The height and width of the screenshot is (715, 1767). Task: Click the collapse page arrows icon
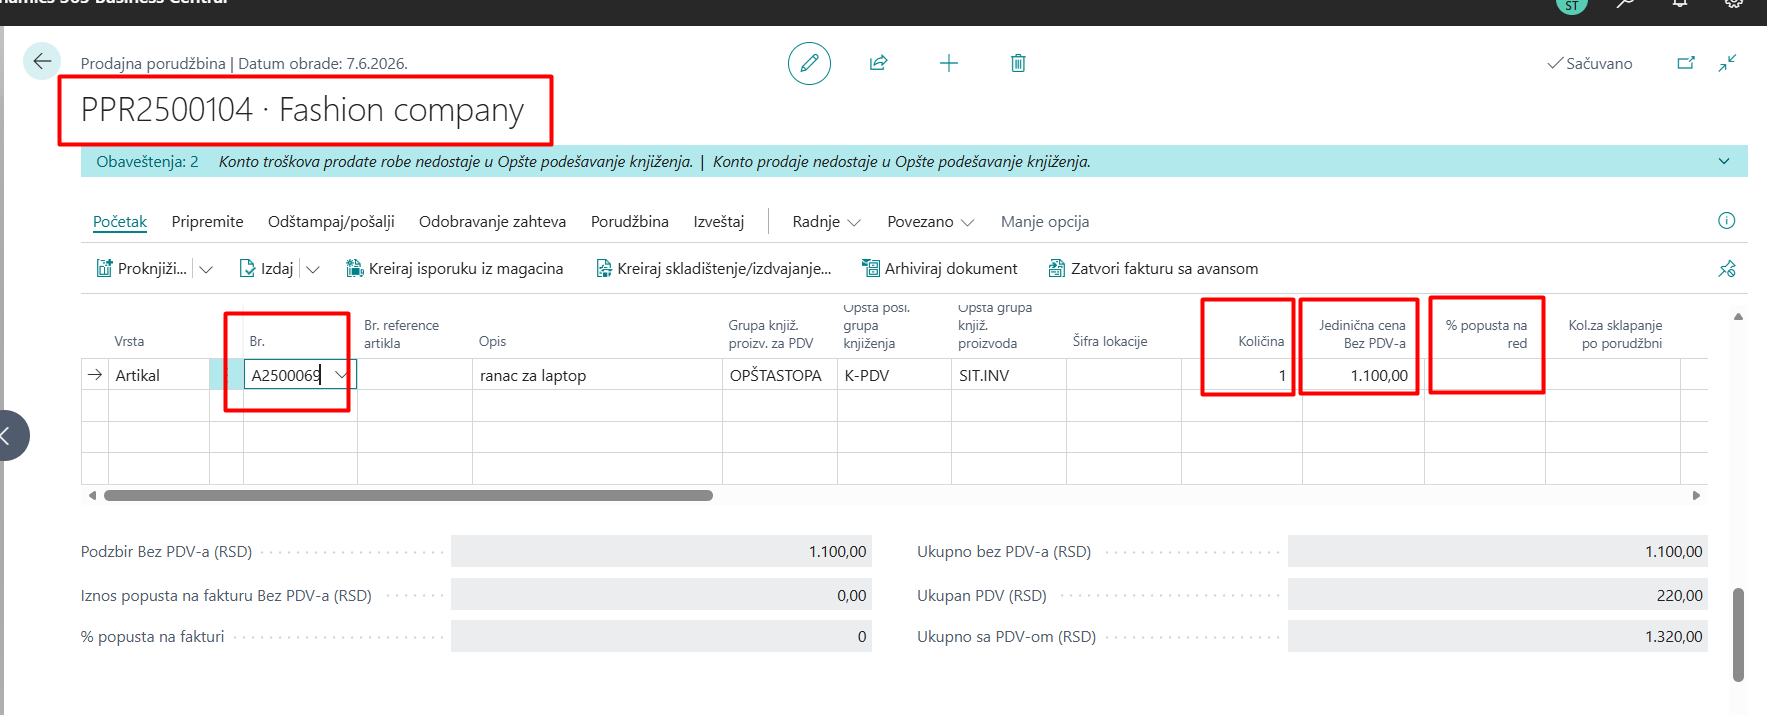(1727, 63)
